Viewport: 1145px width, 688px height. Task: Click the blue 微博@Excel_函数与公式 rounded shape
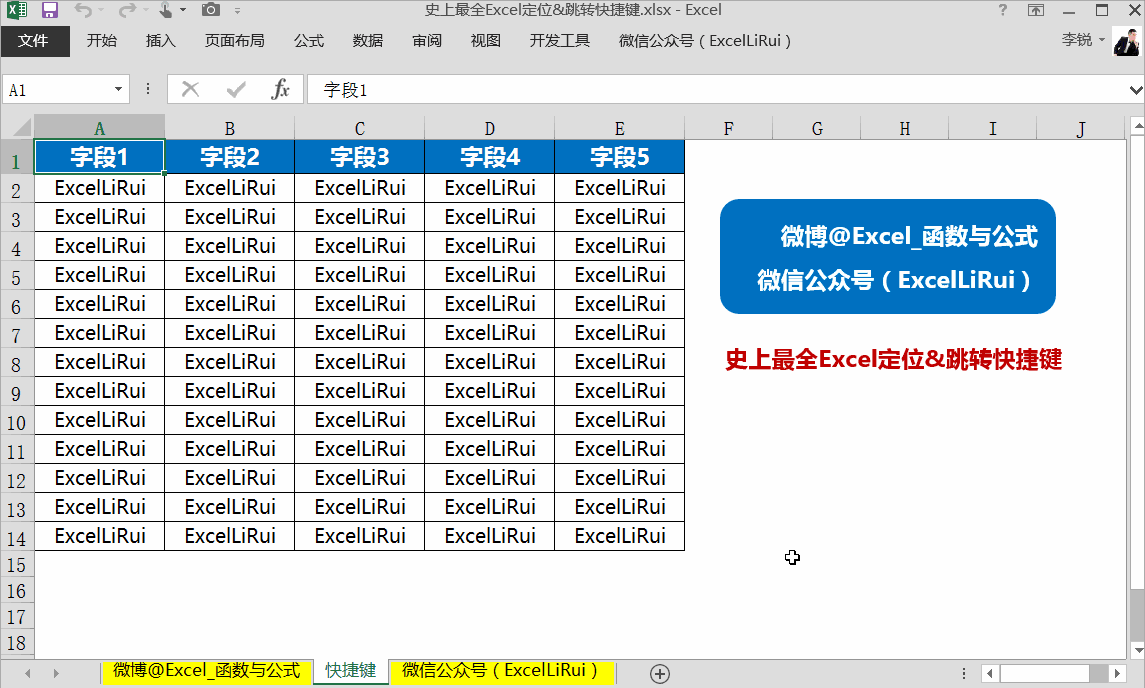click(x=888, y=256)
